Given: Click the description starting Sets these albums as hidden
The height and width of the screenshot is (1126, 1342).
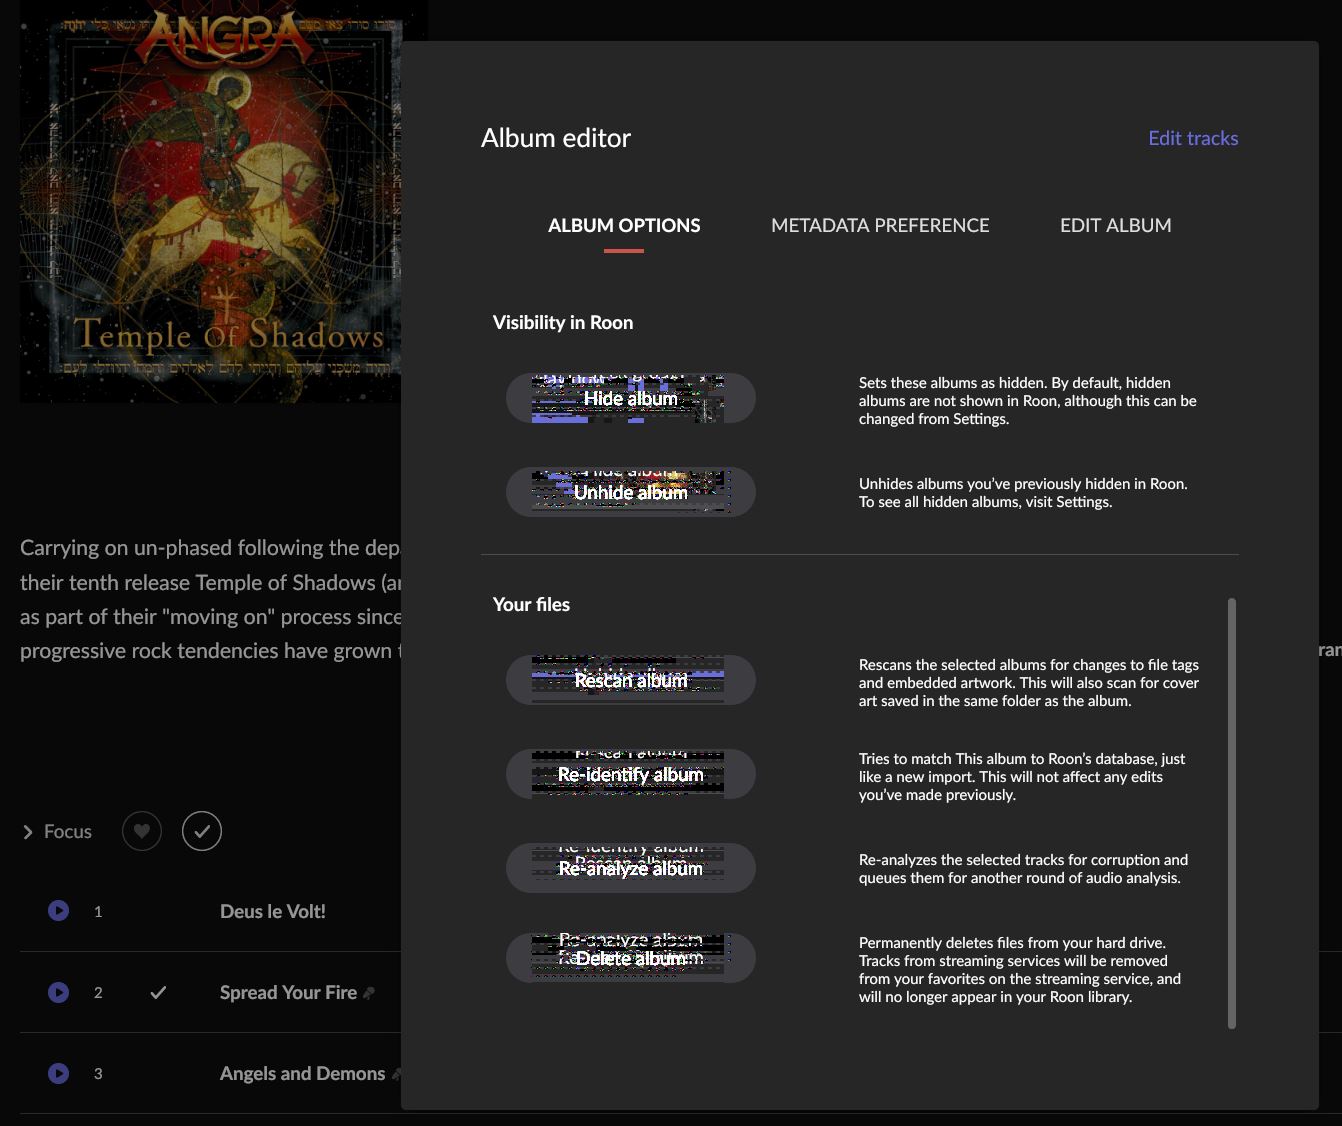Looking at the screenshot, I should pos(1028,401).
